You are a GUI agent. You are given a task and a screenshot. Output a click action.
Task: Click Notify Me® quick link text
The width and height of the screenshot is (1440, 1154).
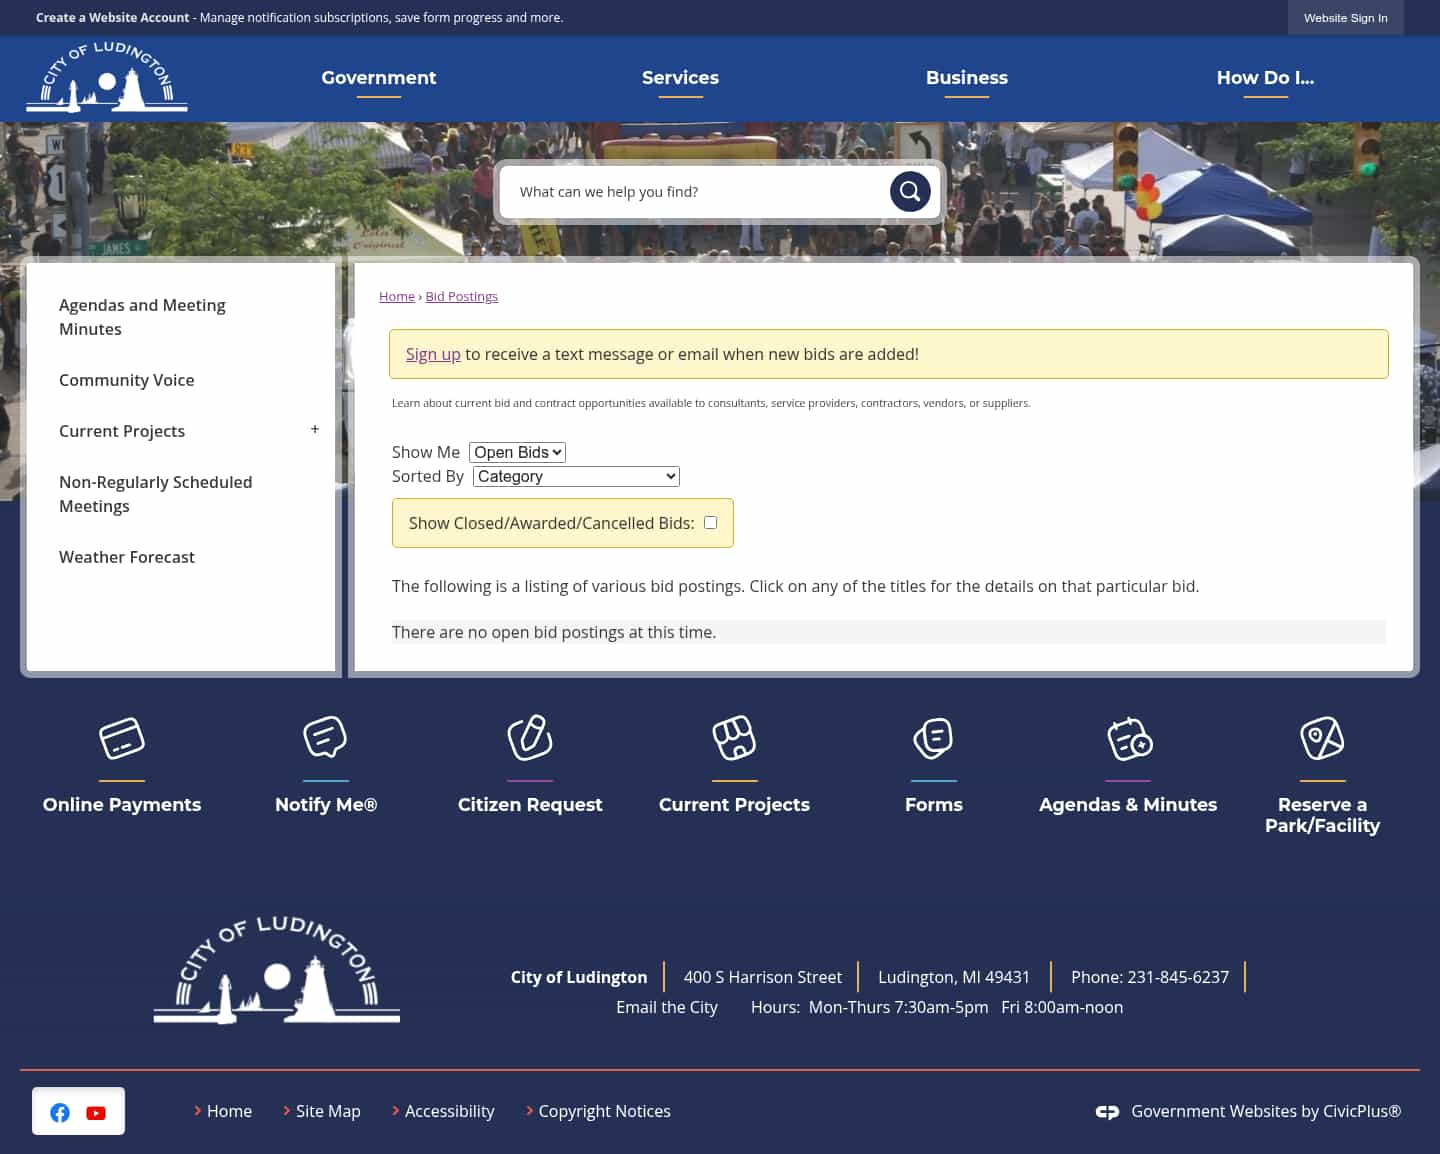[x=326, y=804]
